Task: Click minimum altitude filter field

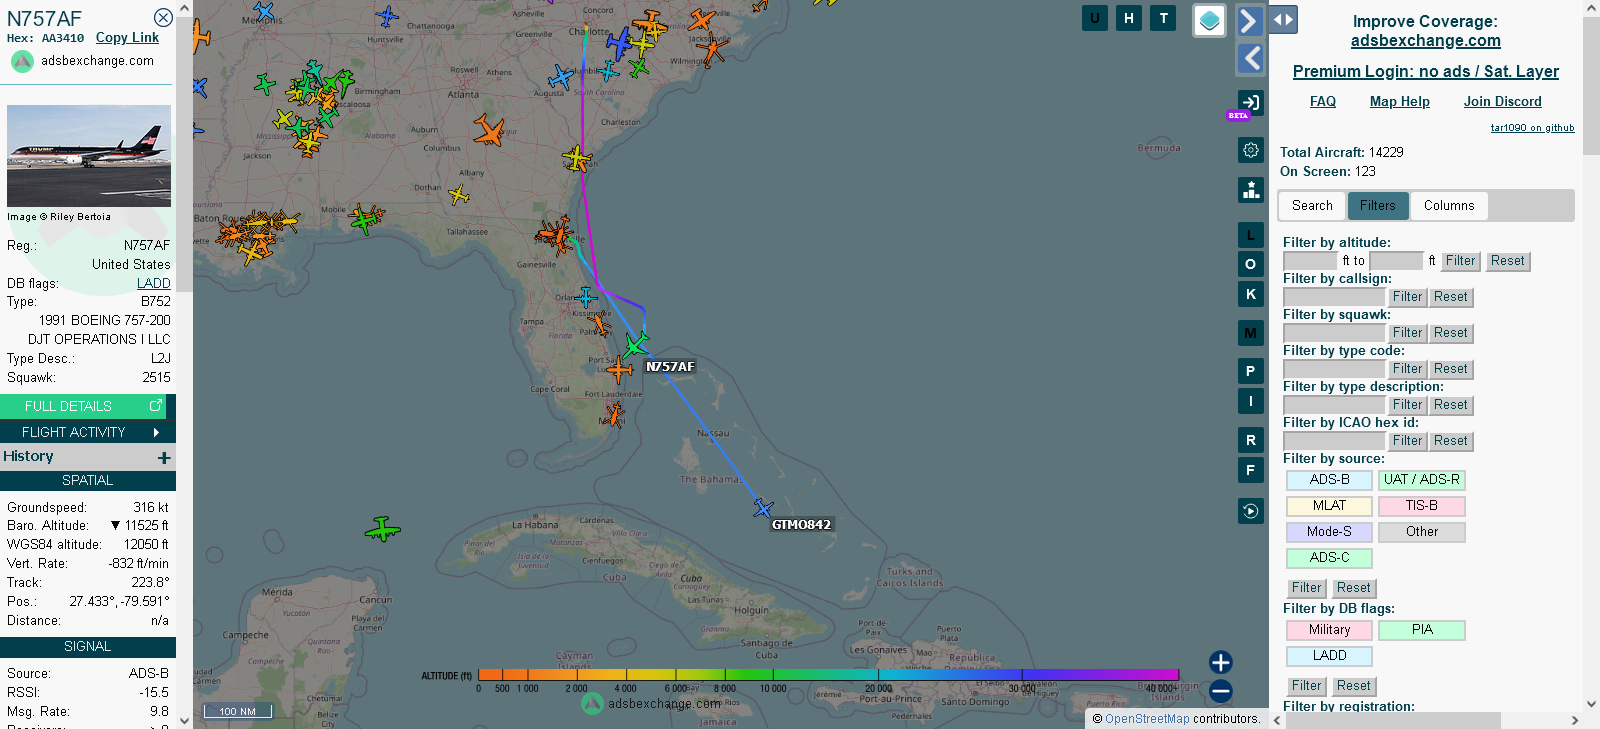Action: [1310, 261]
